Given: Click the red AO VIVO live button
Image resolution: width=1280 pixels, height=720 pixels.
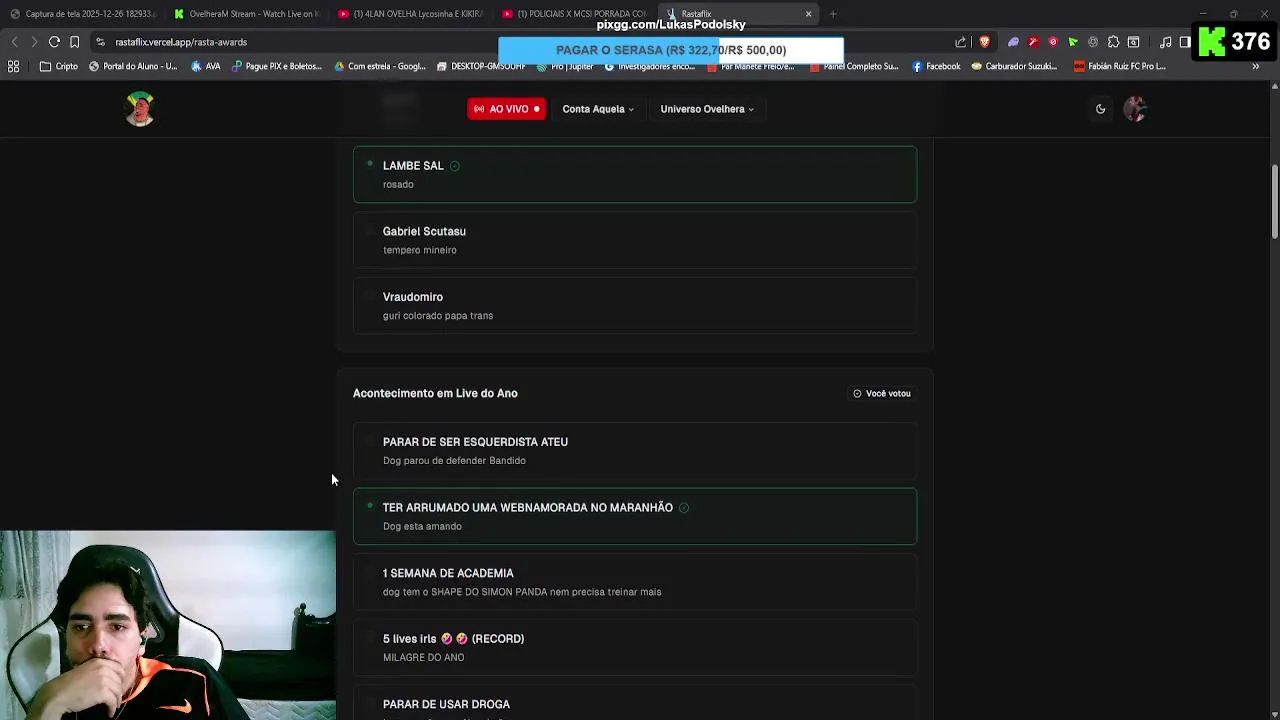Looking at the screenshot, I should click(x=506, y=109).
